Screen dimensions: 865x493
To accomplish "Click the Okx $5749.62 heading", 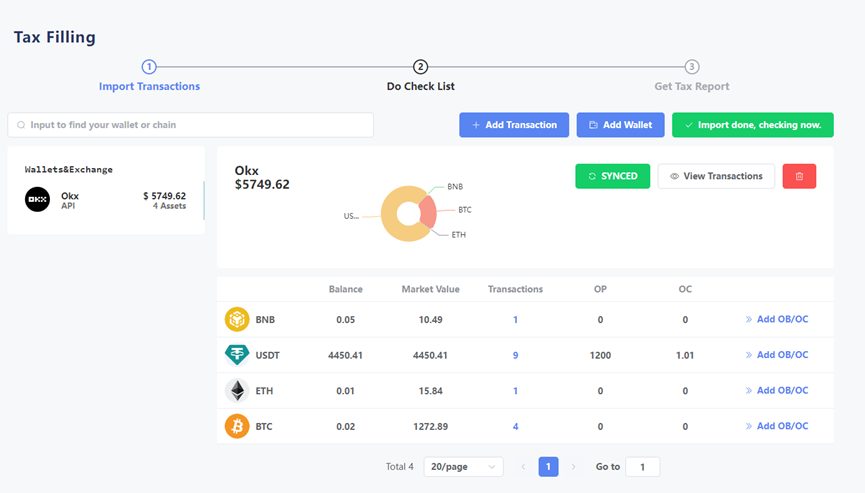I will coord(262,178).
